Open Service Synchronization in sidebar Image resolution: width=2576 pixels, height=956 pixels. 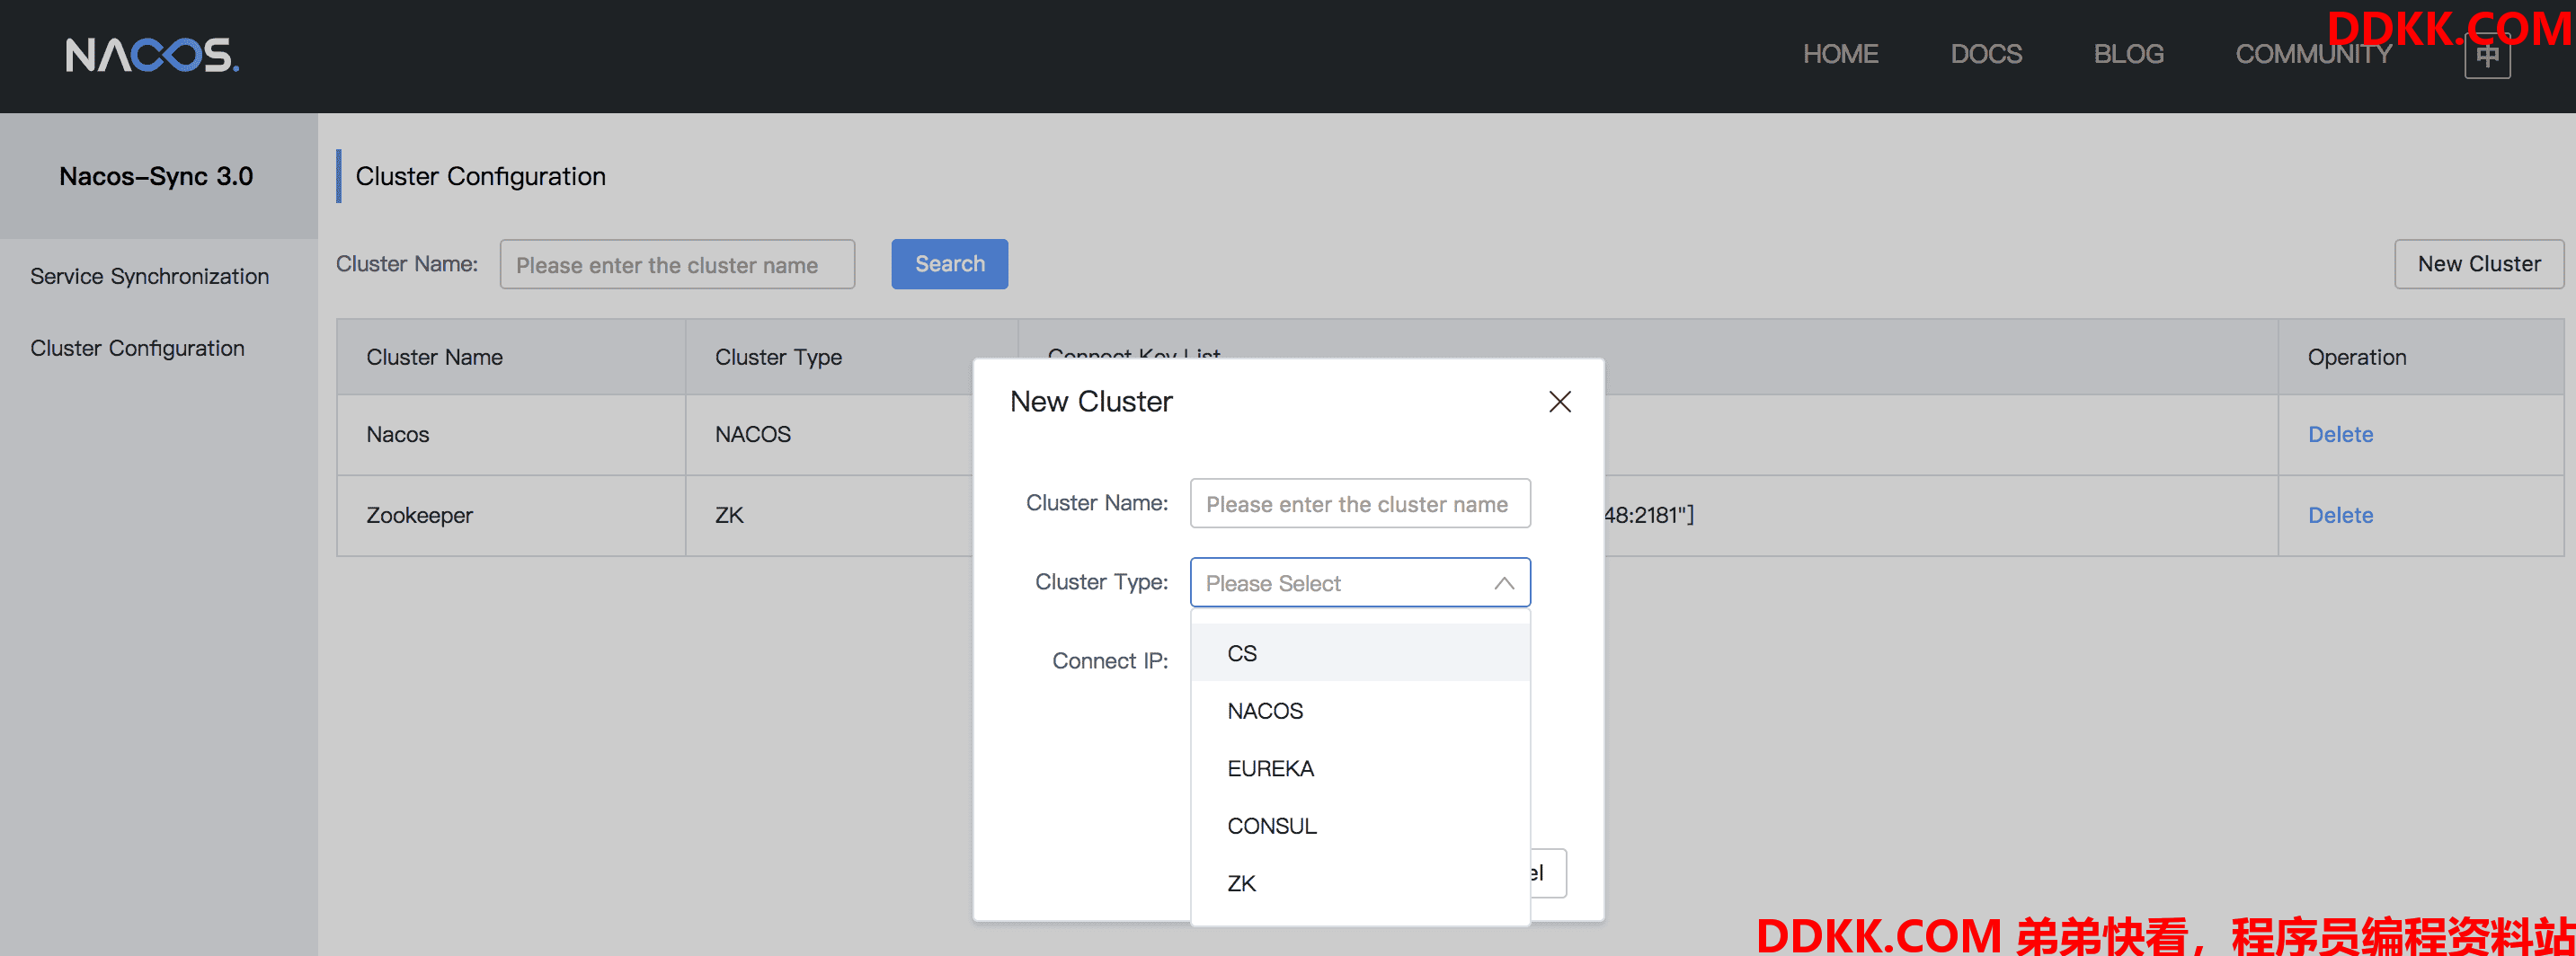pyautogui.click(x=149, y=276)
